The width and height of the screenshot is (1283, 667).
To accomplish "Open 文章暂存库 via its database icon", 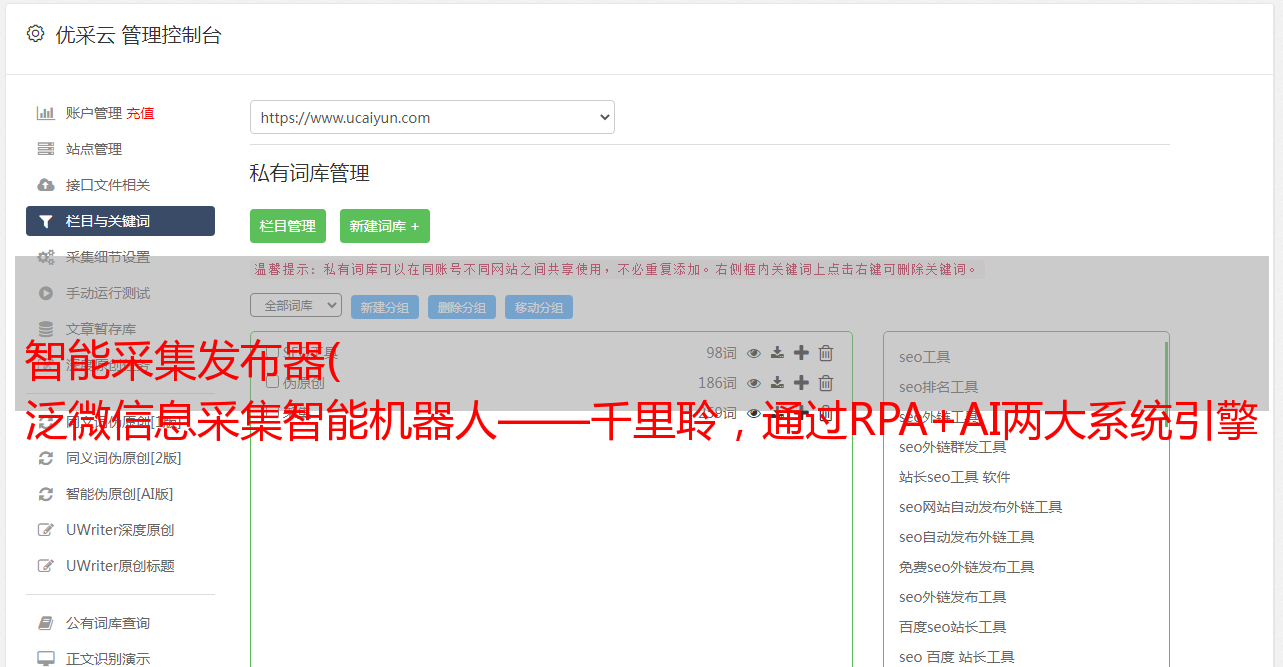I will (x=46, y=329).
